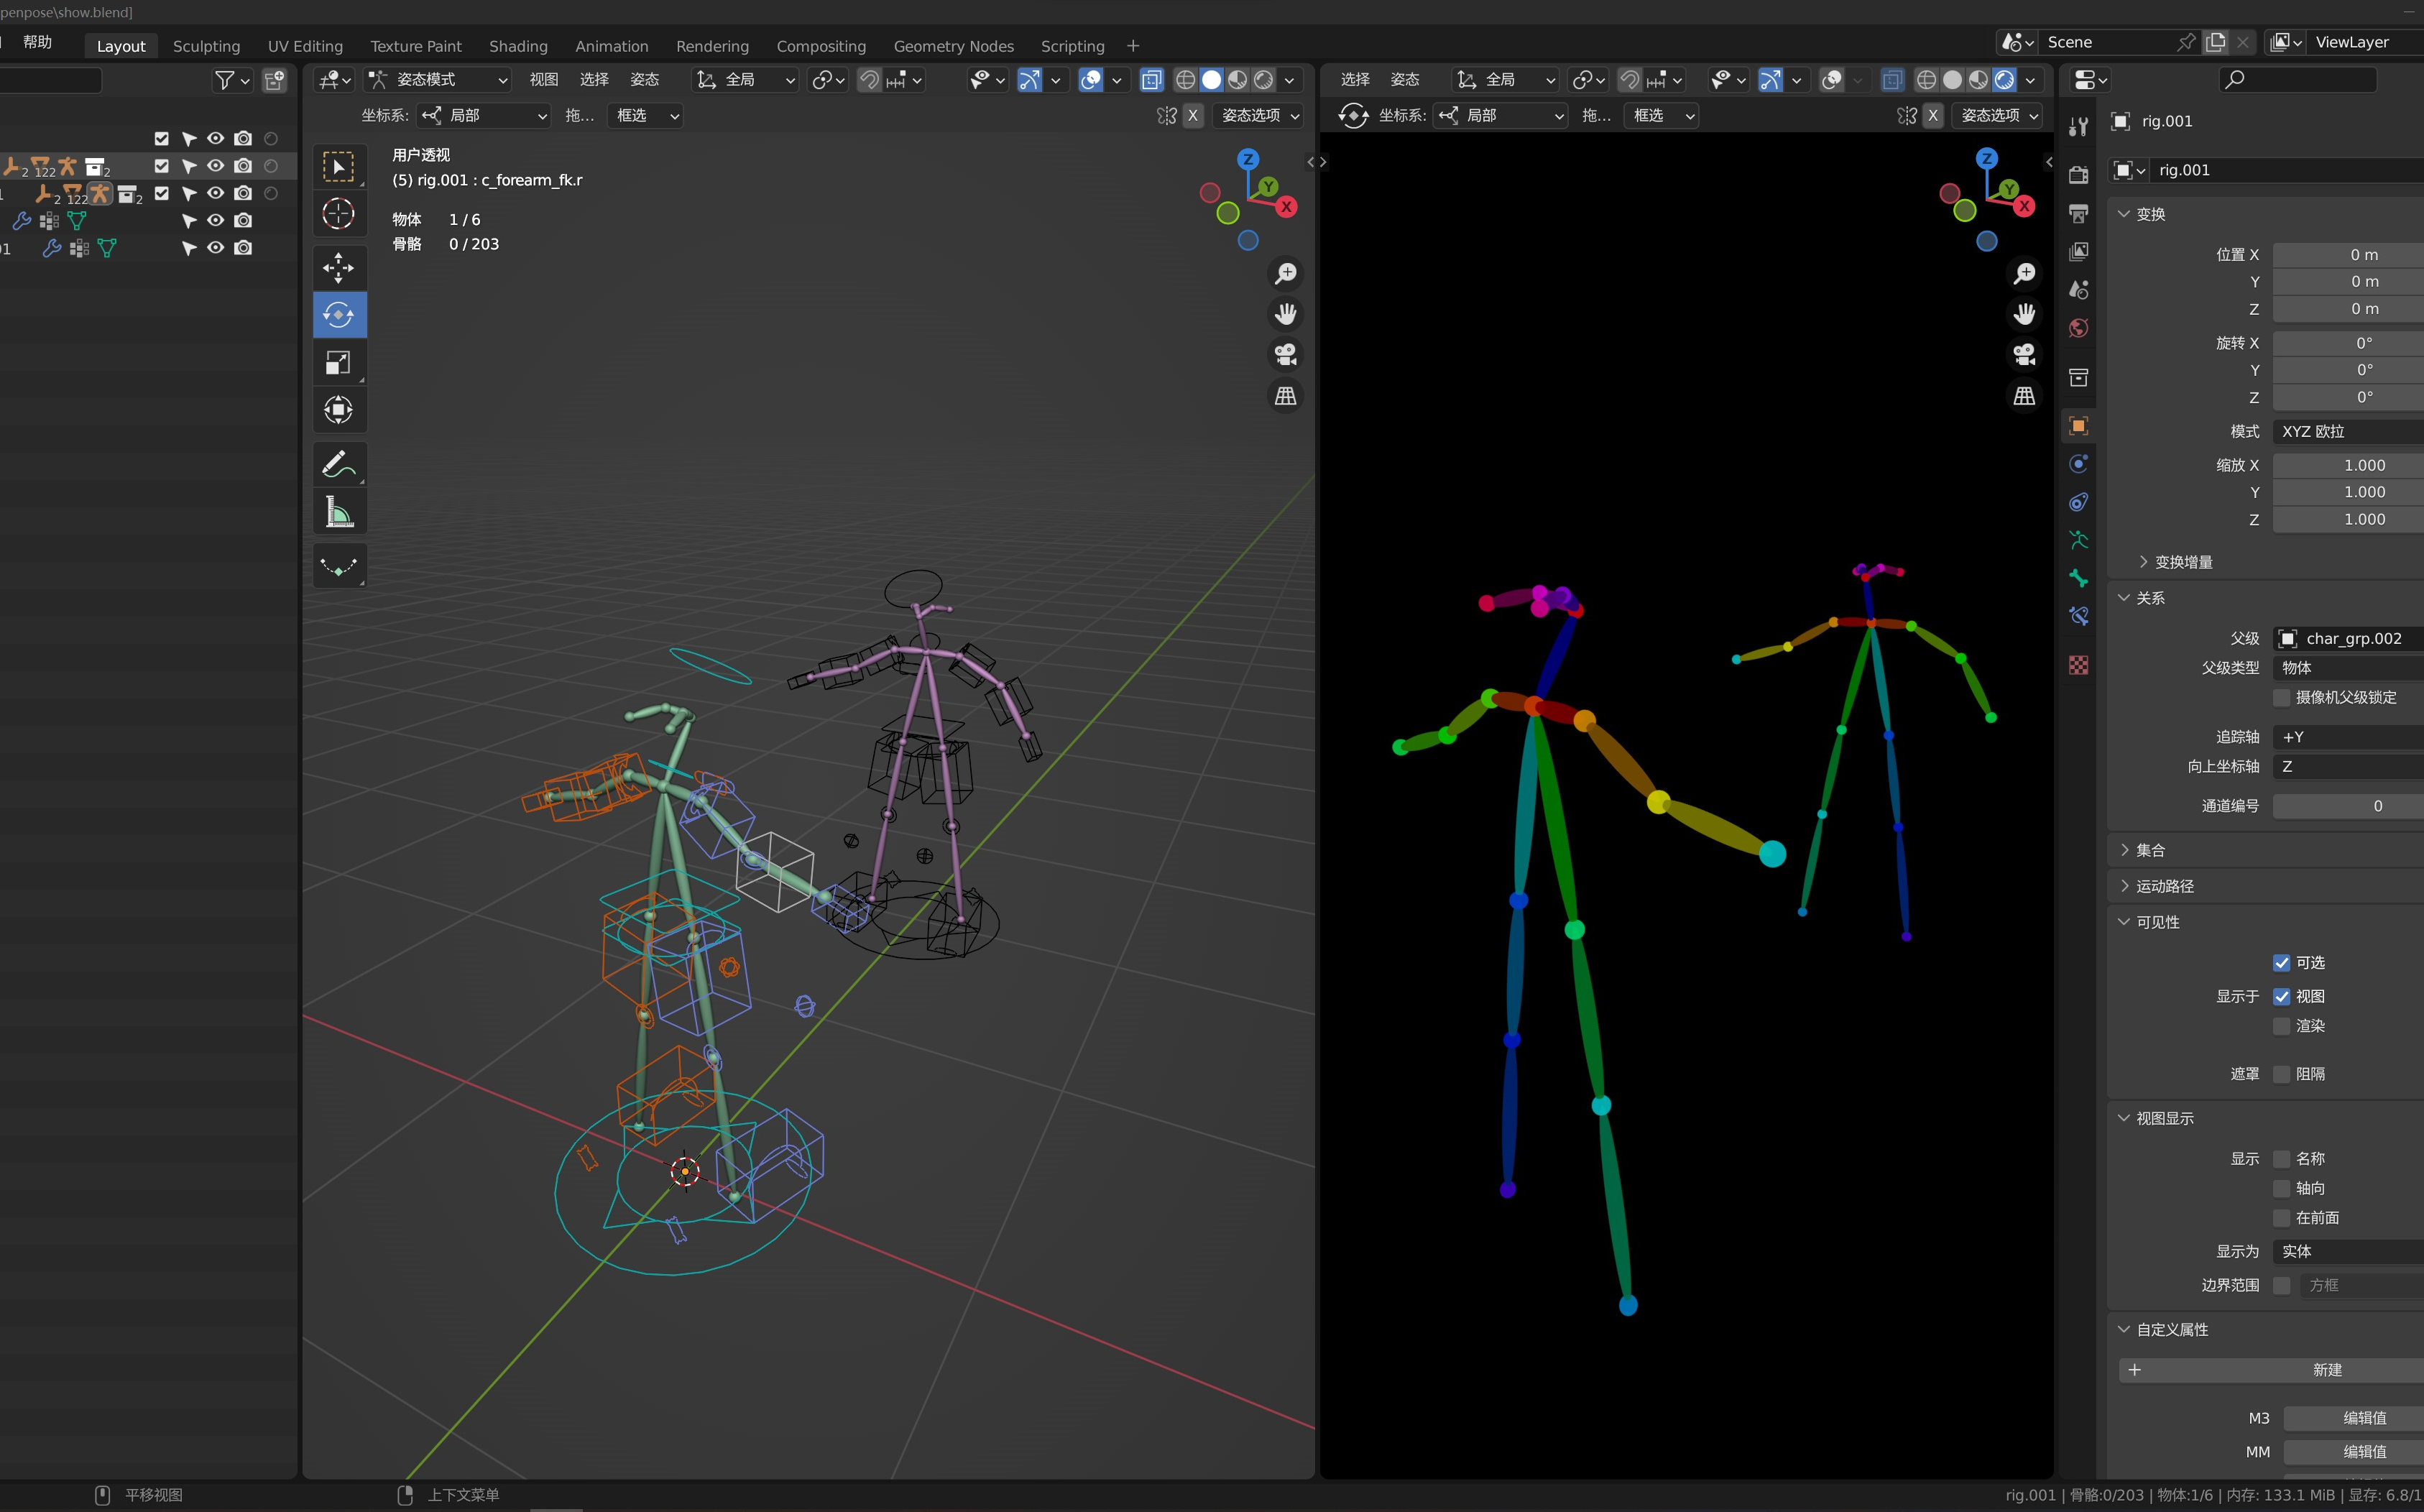Switch to the Sculpting workspace tab

[206, 46]
